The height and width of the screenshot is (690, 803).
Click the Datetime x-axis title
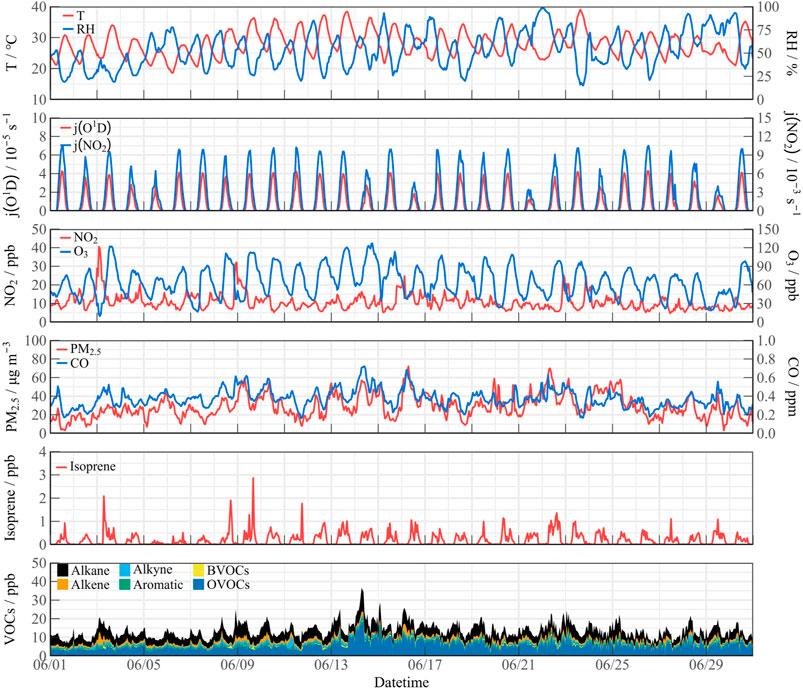(402, 682)
